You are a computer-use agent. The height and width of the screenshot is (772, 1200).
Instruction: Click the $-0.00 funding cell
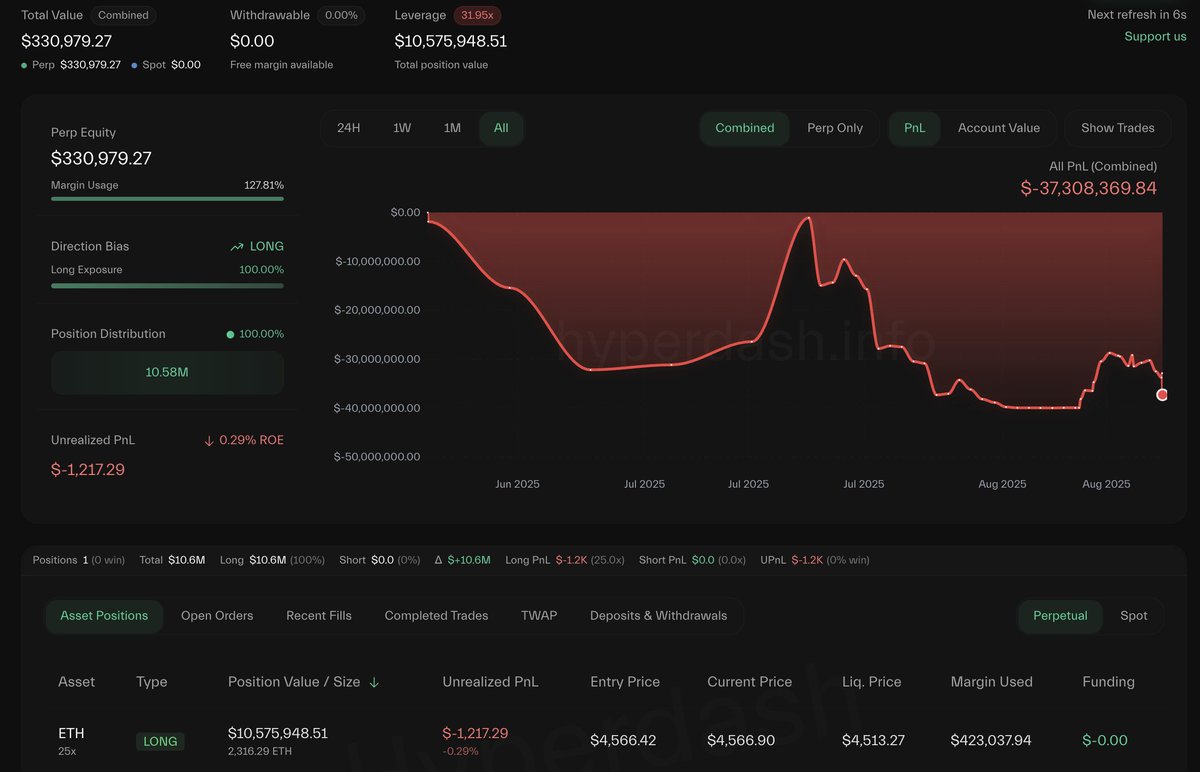(1105, 741)
